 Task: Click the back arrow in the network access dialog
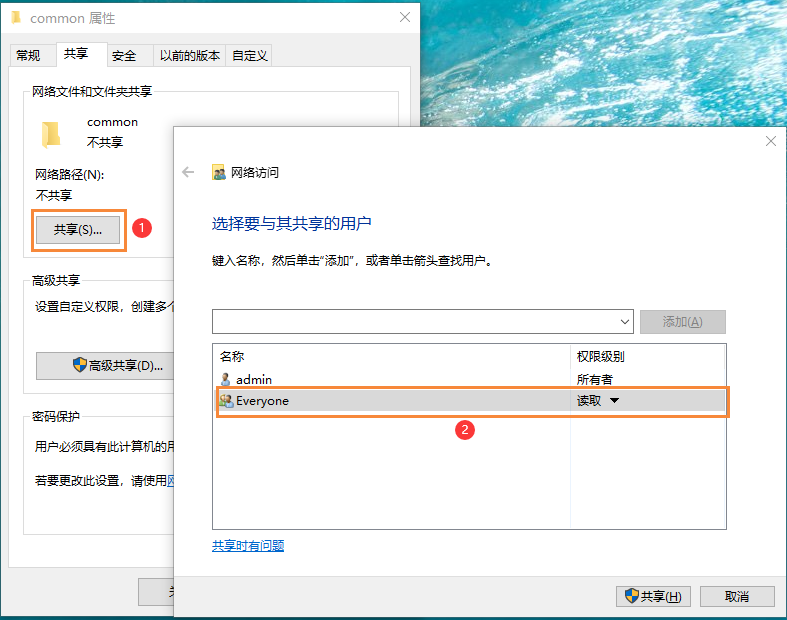click(x=188, y=172)
